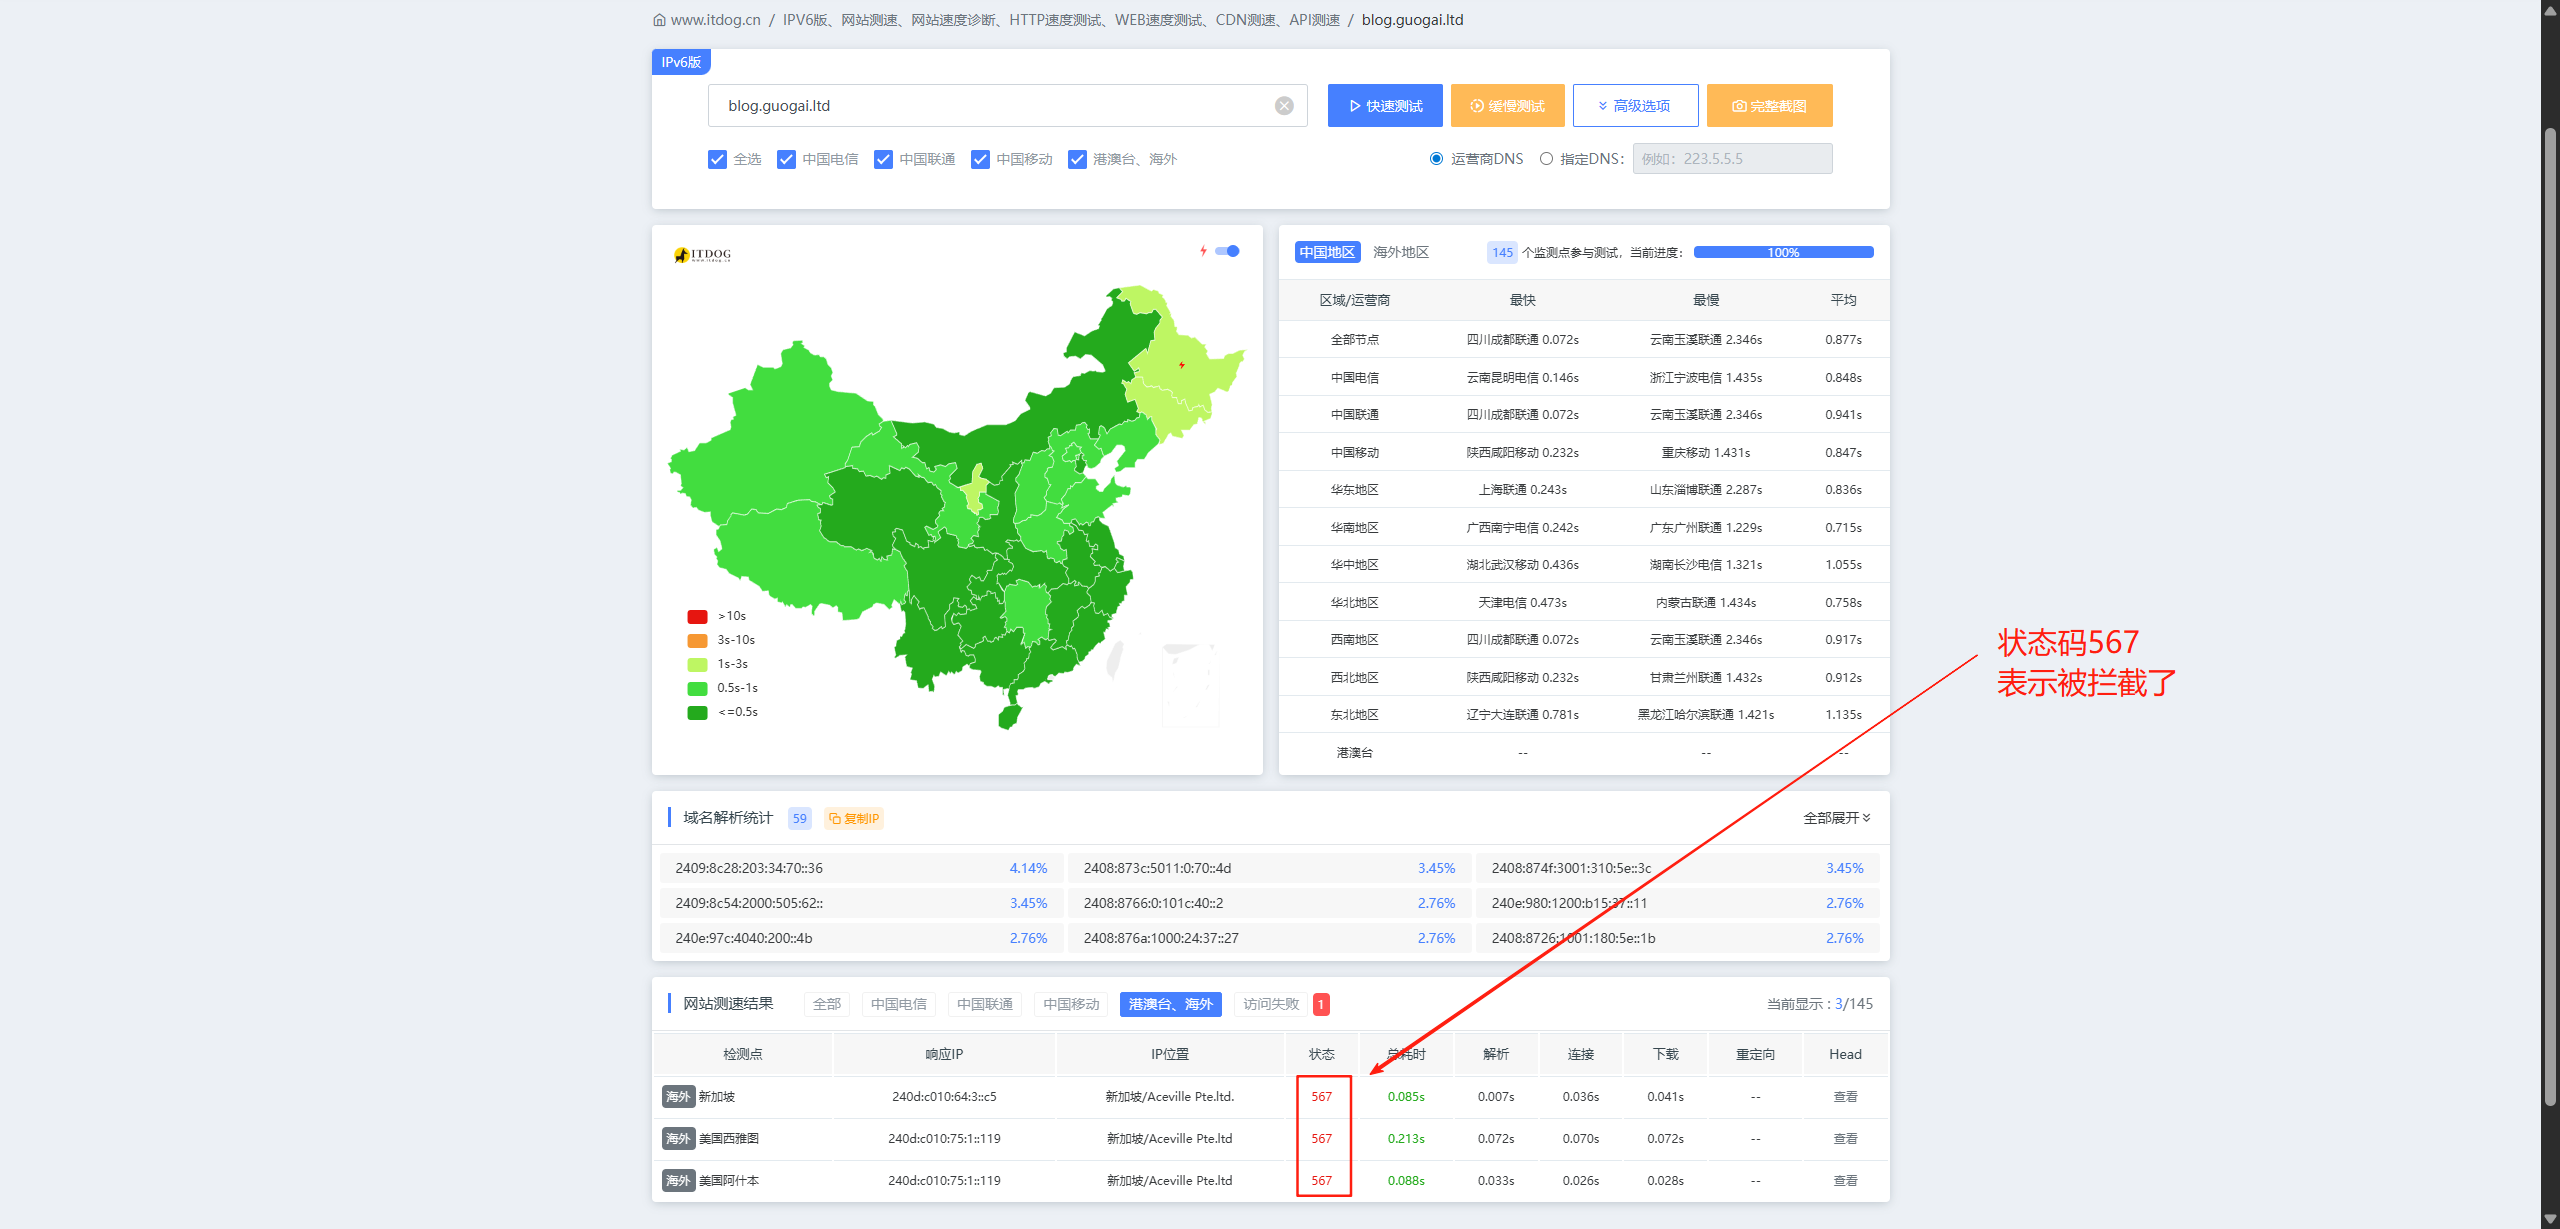Click the >10s red legend swatch
This screenshot has width=2560, height=1229.
[697, 617]
